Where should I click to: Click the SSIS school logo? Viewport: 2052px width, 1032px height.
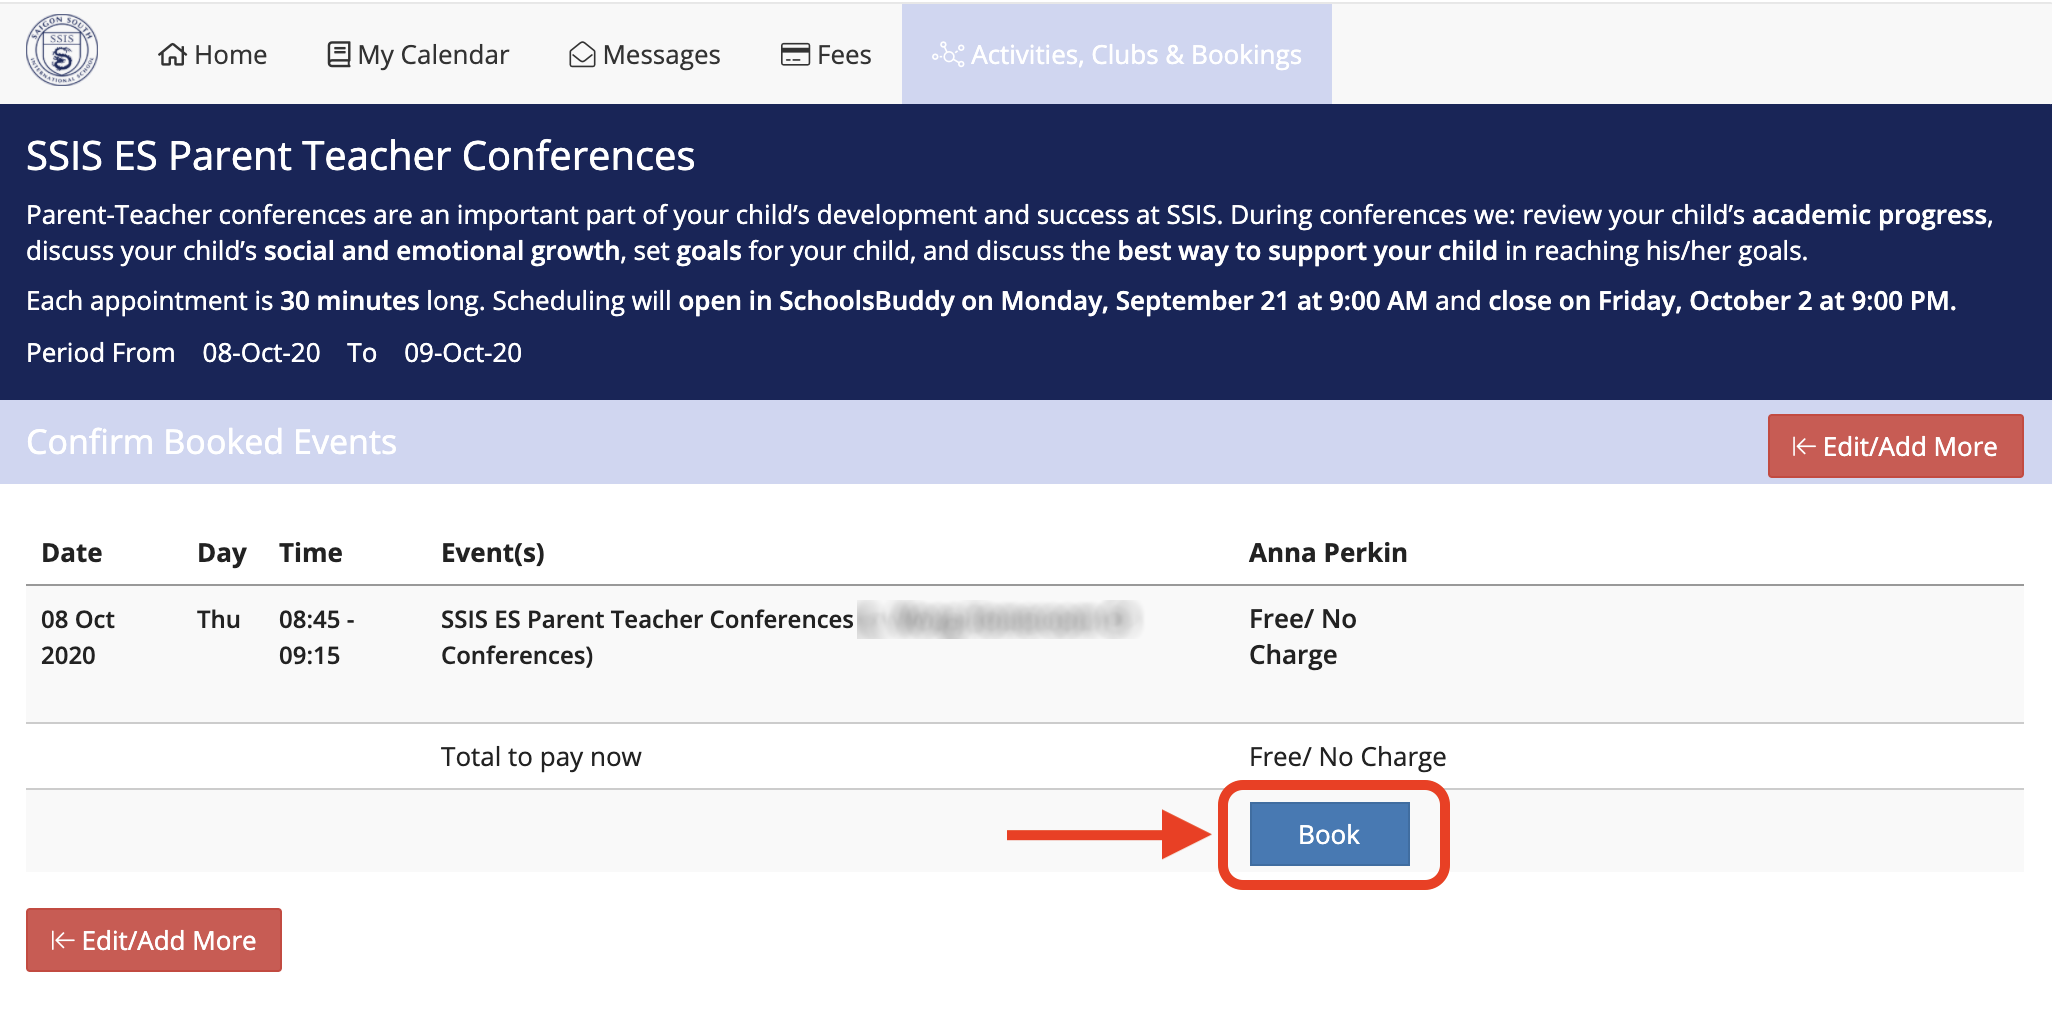tap(61, 51)
